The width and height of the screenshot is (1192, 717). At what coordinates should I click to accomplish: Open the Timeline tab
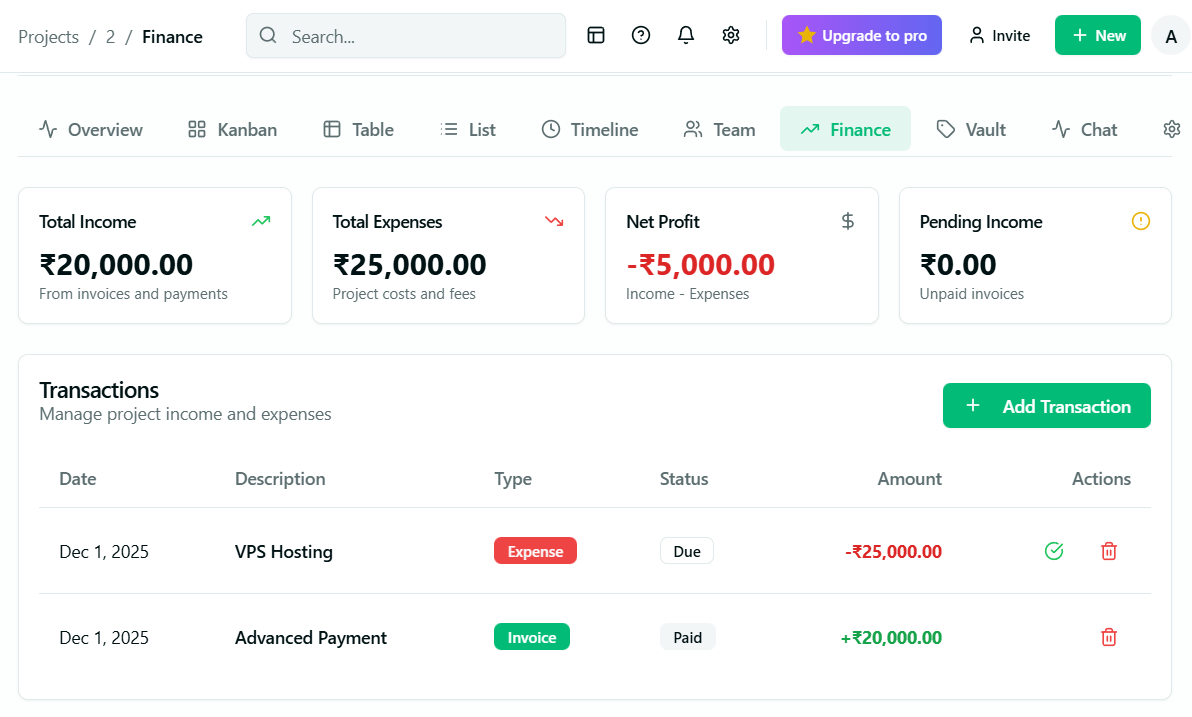pyautogui.click(x=590, y=129)
